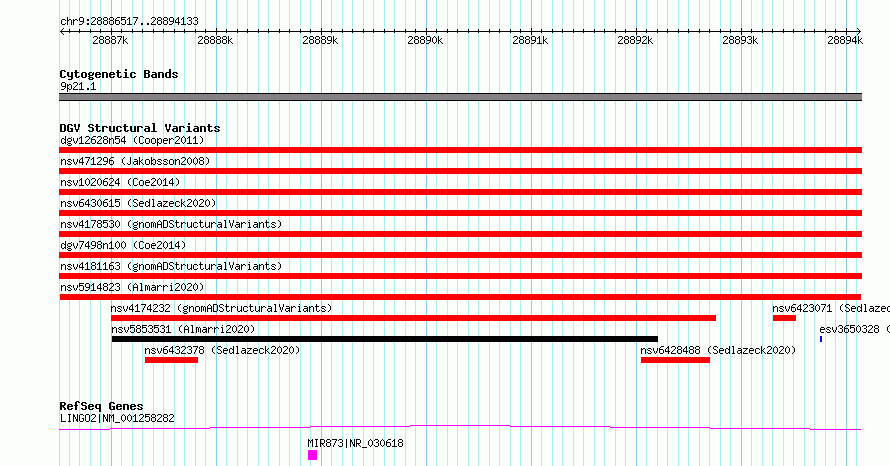Screen dimensions: 890x466
Task: Open variant nsv6432378 (Sedlazeck2020) label
Action: [222, 350]
